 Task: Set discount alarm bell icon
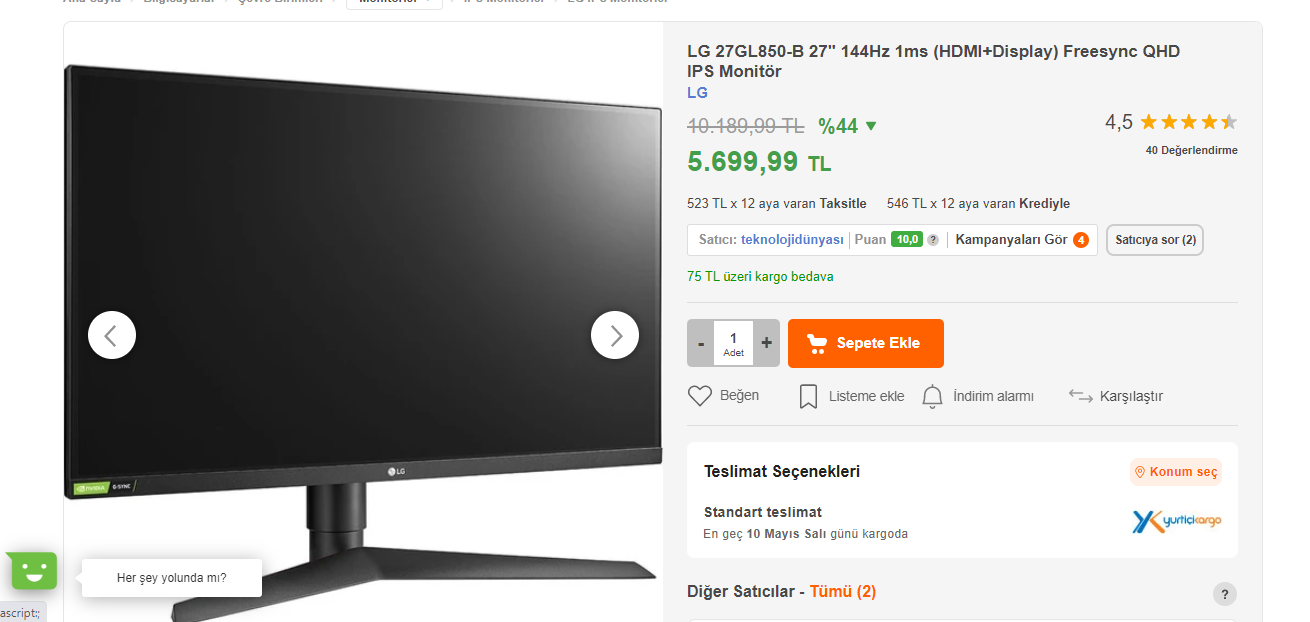click(932, 396)
